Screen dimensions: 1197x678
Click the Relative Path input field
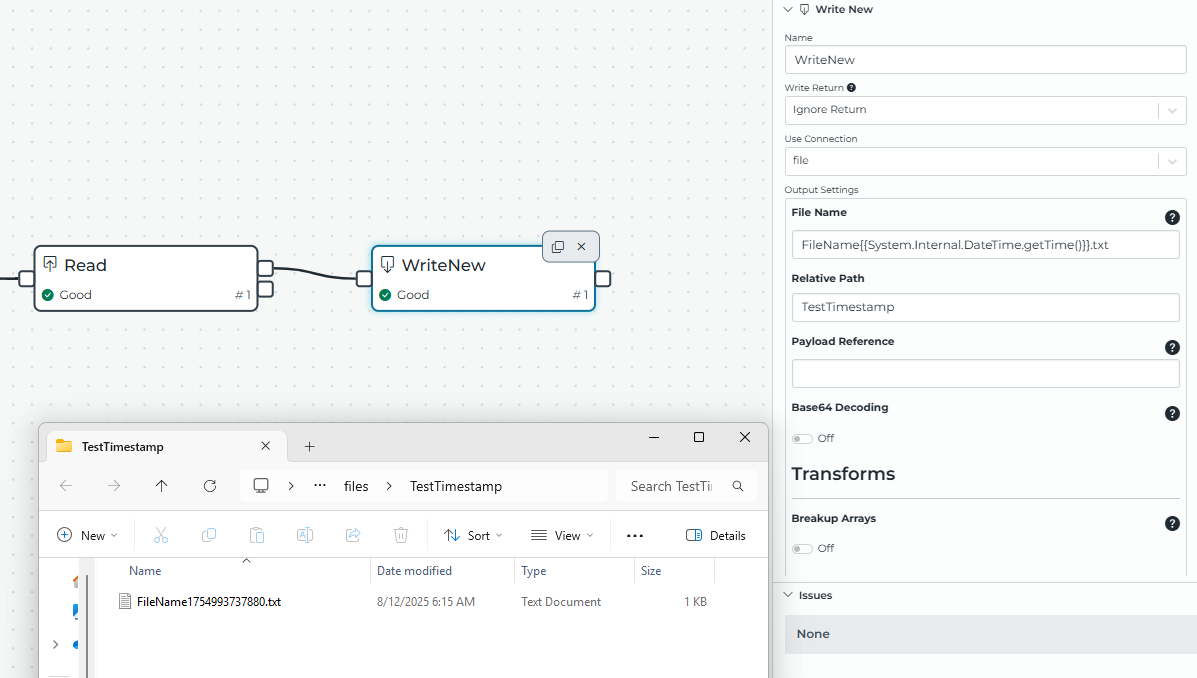[x=985, y=307]
